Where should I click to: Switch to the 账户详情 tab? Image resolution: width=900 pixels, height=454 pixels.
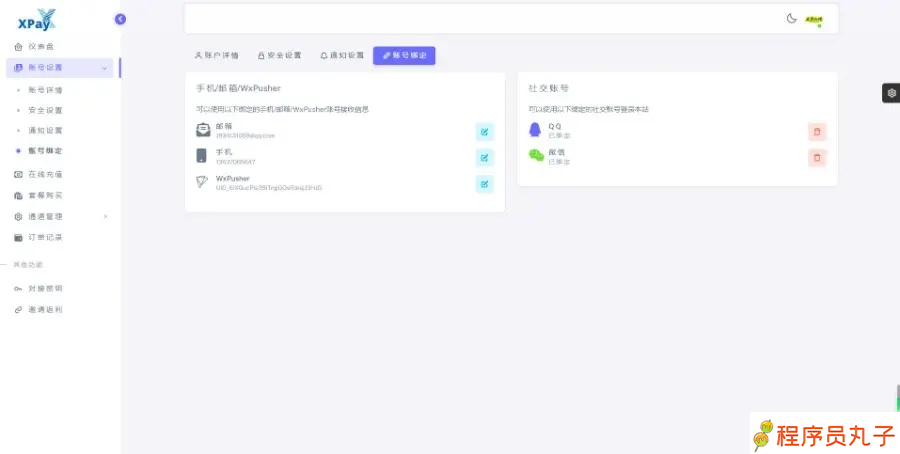217,56
